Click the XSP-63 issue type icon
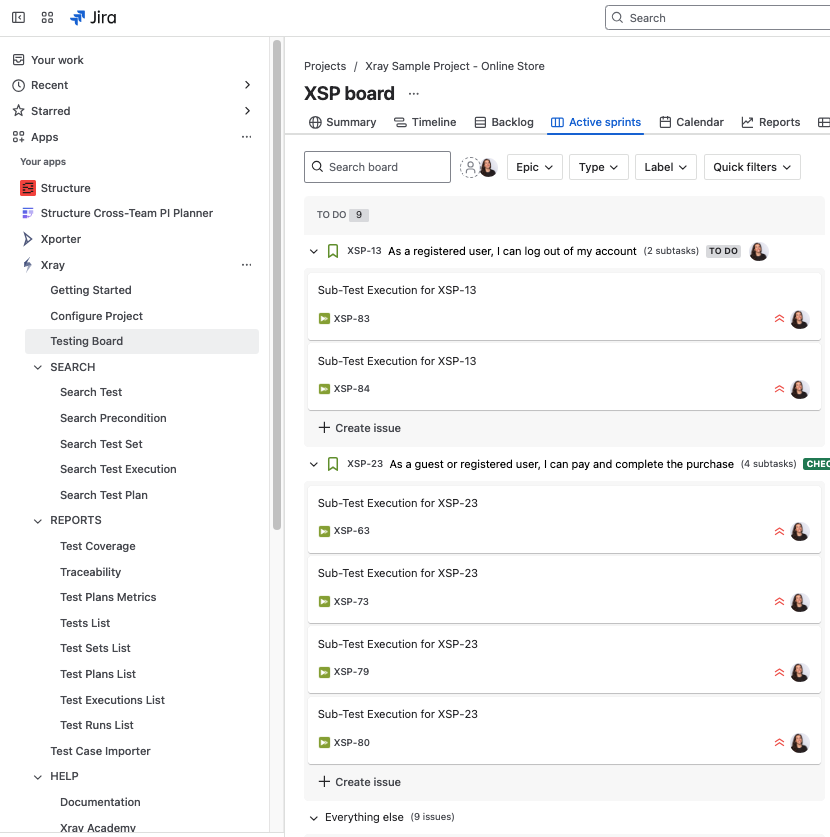This screenshot has width=830, height=837. click(324, 531)
